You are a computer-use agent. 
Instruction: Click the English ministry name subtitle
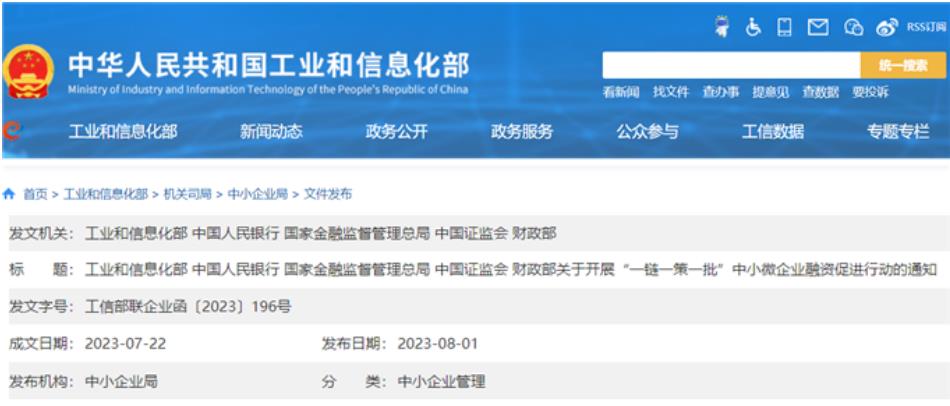(268, 90)
